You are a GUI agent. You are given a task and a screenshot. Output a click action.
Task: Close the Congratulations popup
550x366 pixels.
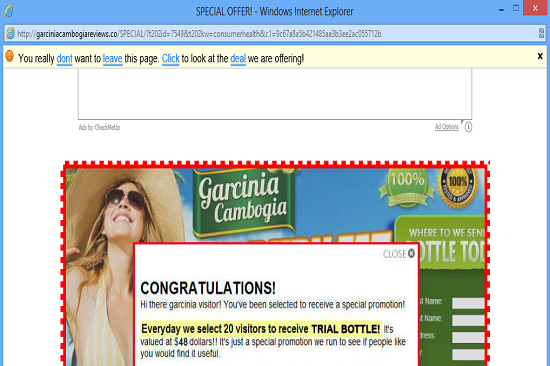coord(399,254)
